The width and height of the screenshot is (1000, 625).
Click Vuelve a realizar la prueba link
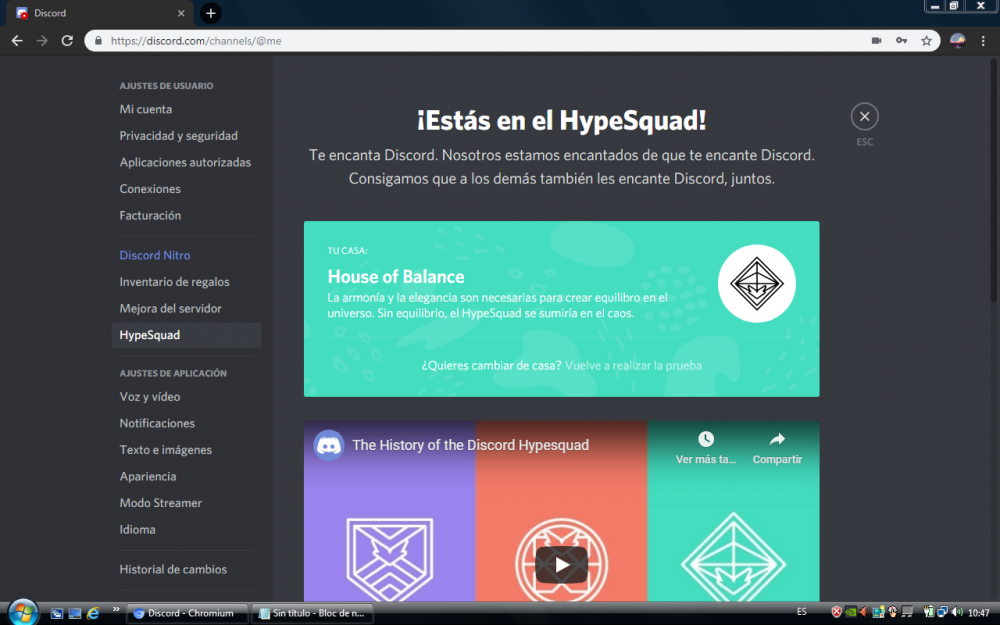[x=633, y=366]
